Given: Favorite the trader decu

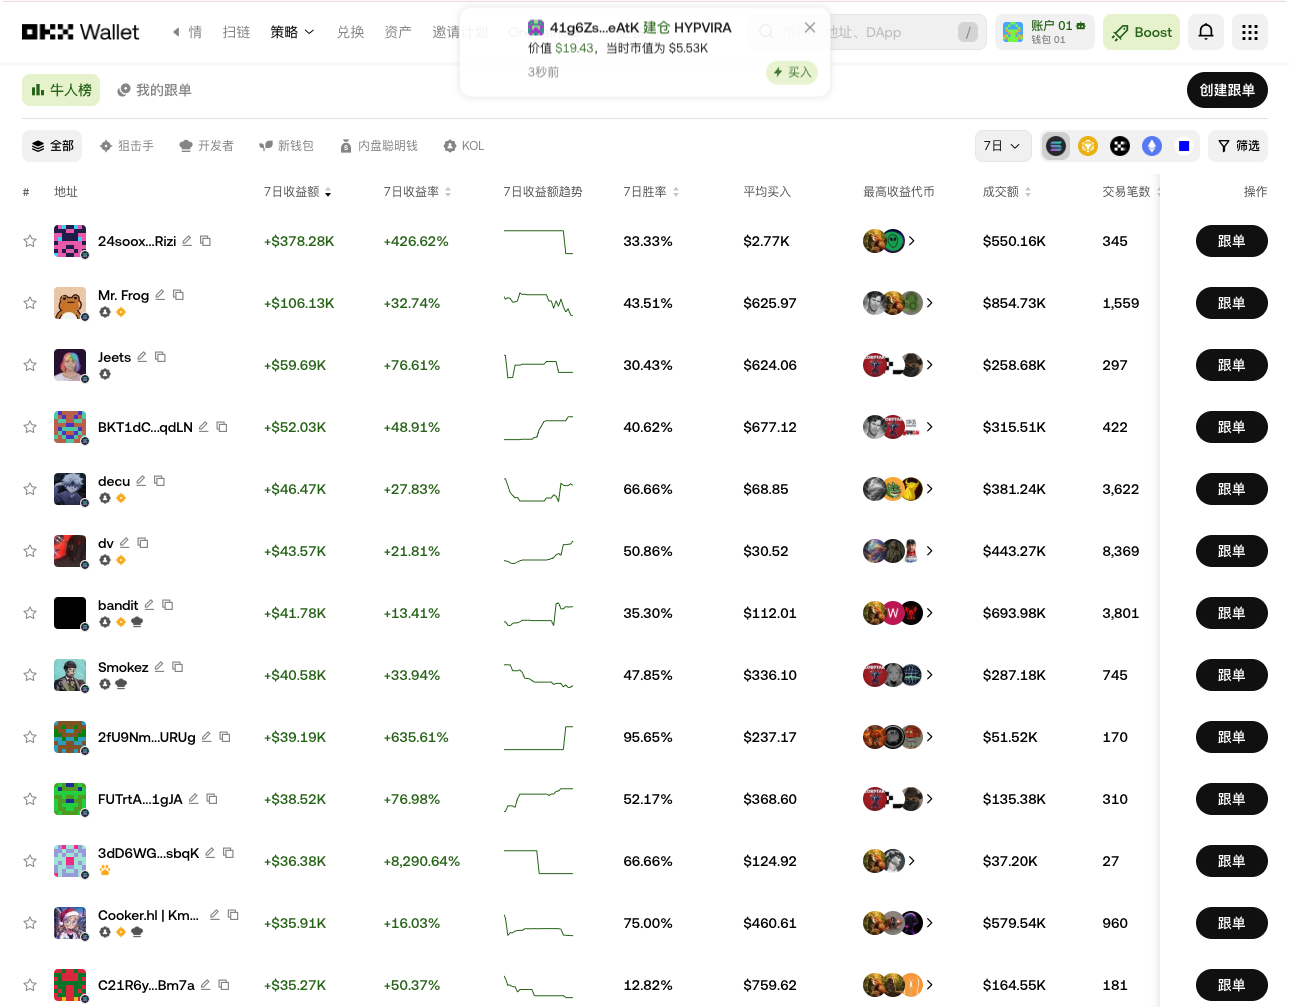Looking at the screenshot, I should pyautogui.click(x=30, y=489).
